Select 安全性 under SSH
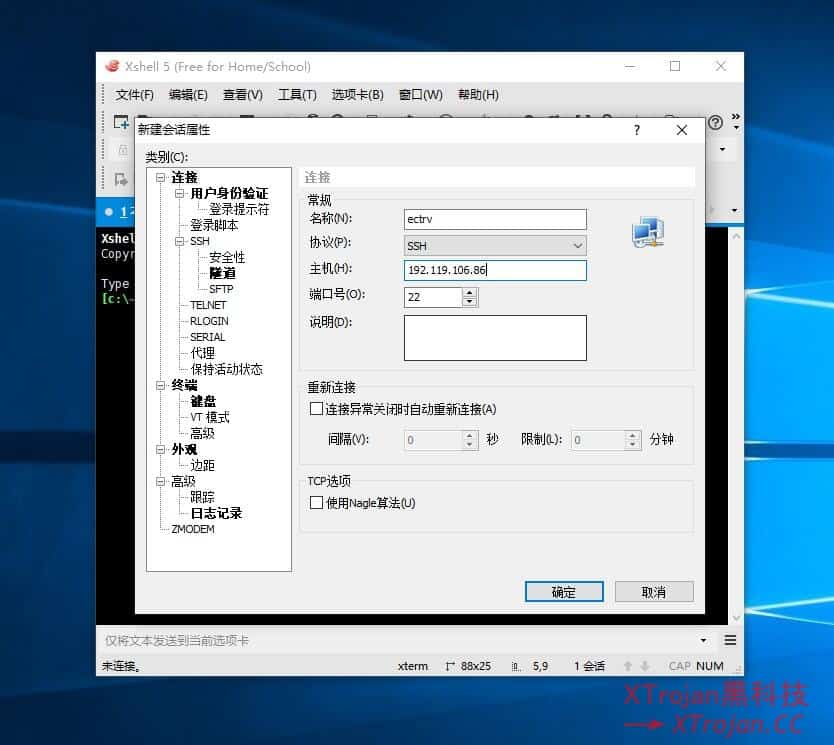The width and height of the screenshot is (834, 745). [227, 257]
